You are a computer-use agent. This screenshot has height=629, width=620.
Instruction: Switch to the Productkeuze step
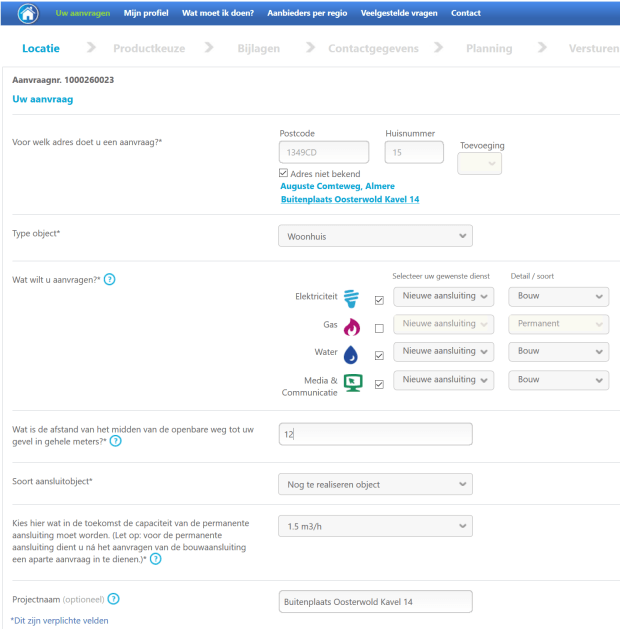click(149, 48)
